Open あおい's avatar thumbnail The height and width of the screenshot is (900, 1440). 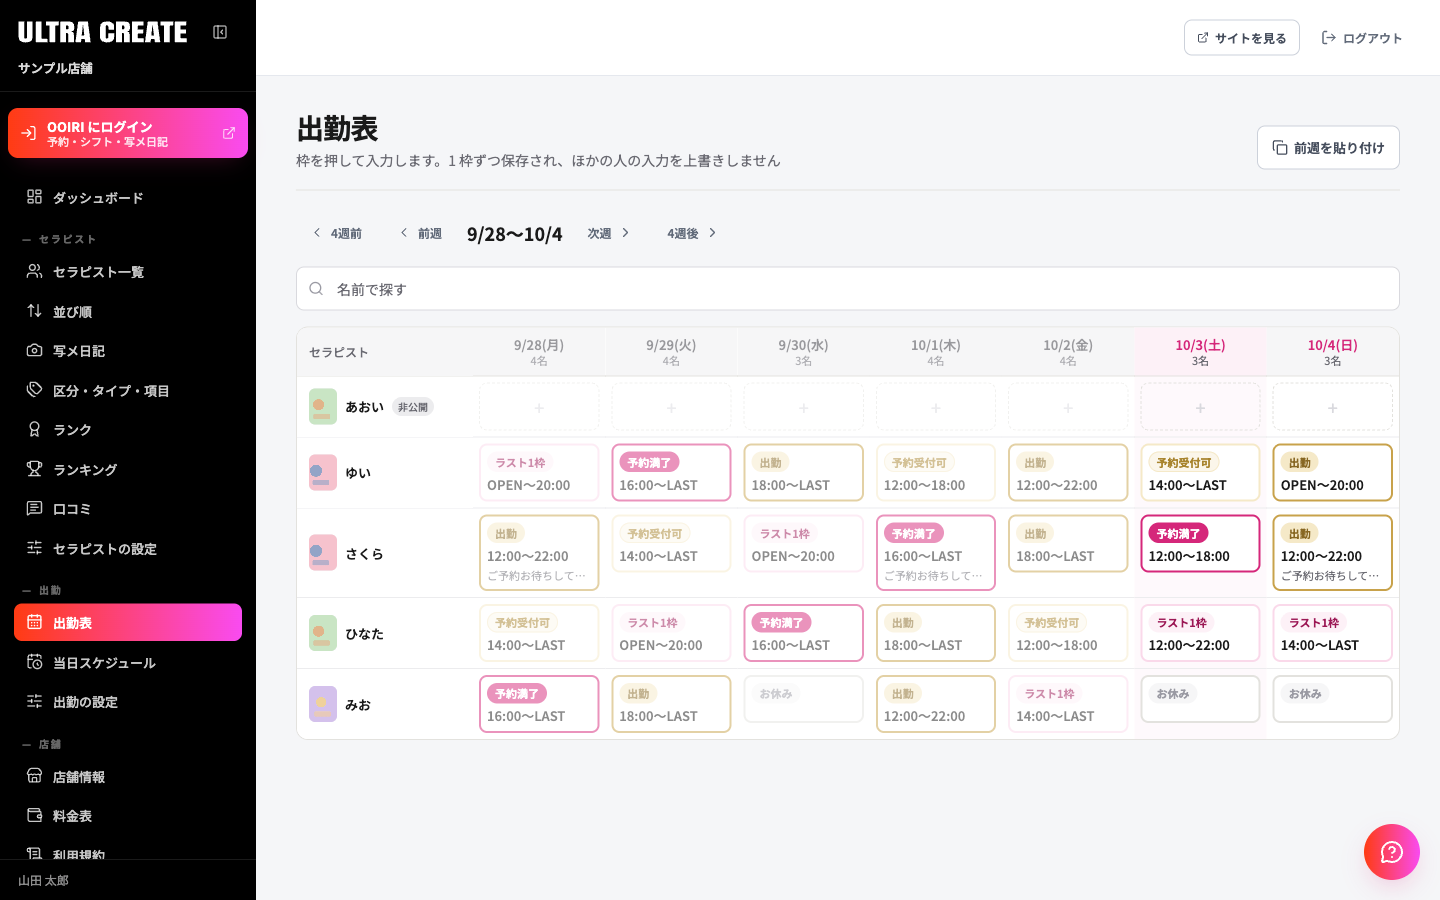323,407
